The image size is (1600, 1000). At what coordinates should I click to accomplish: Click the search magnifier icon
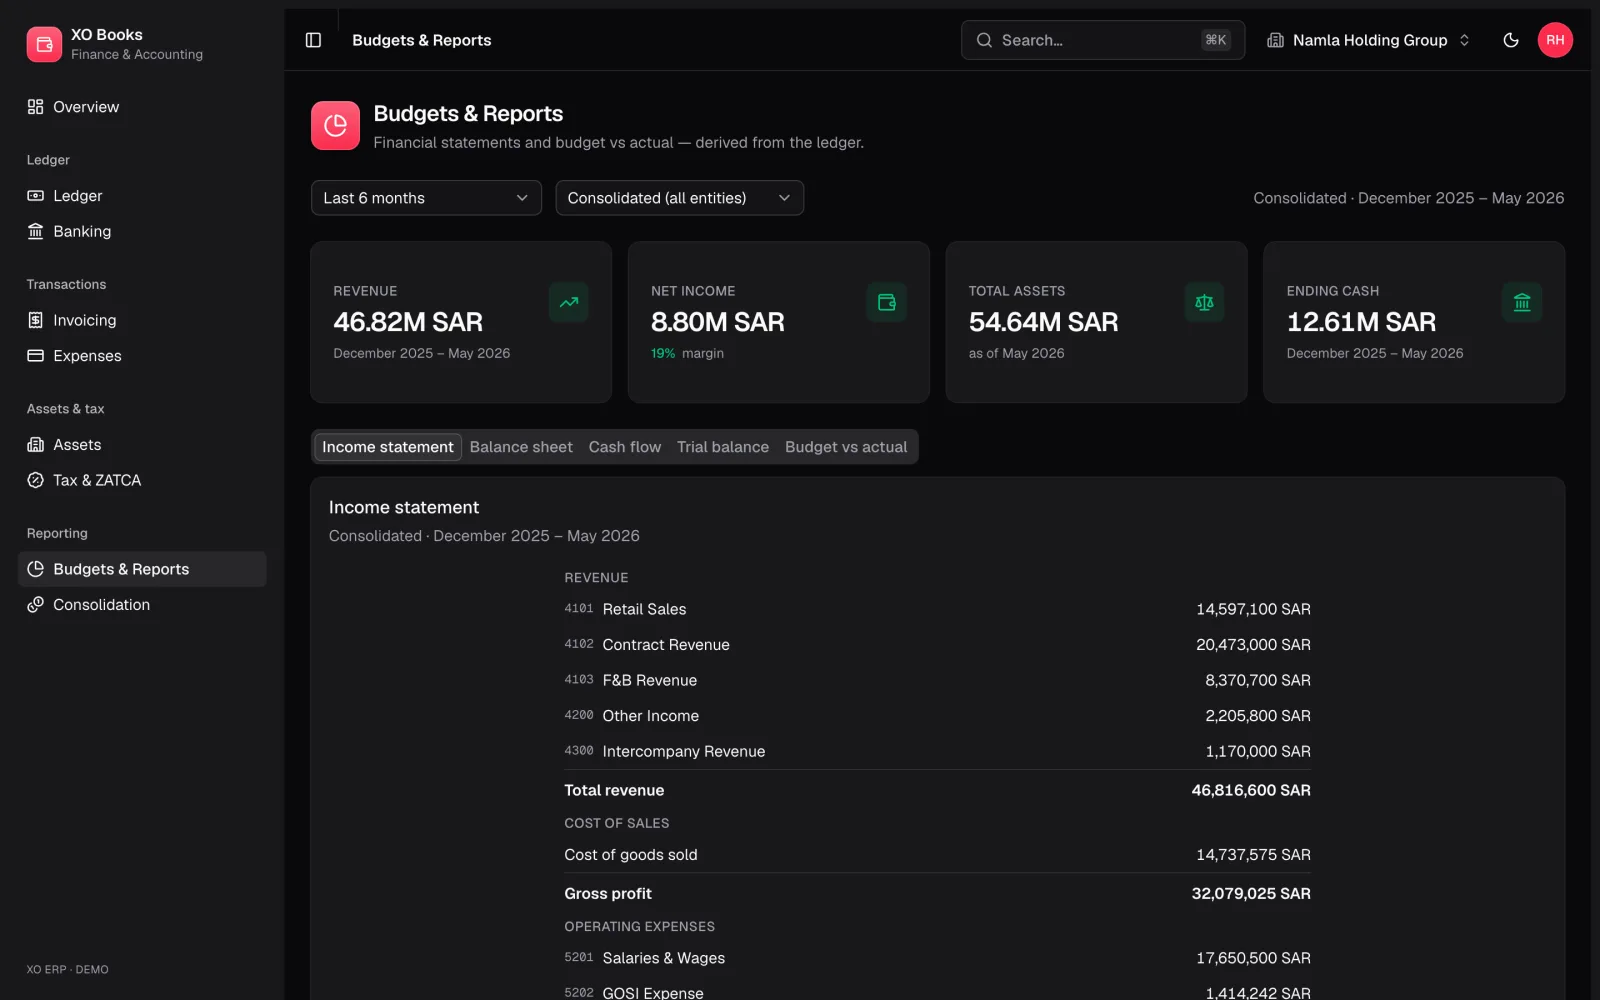984,40
